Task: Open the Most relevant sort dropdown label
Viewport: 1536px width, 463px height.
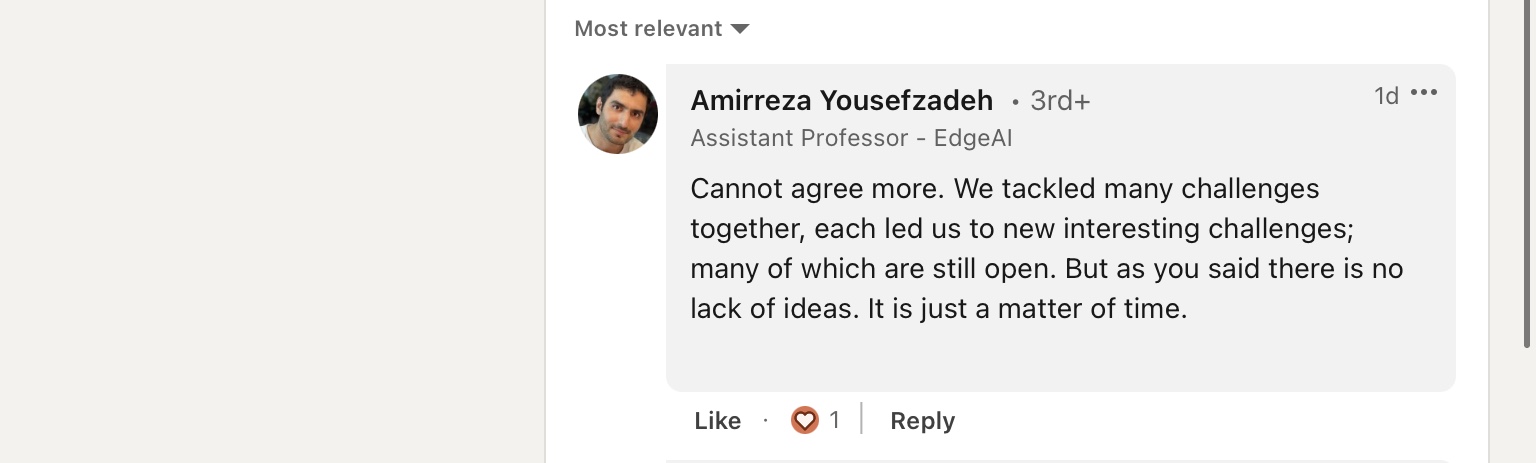Action: click(x=648, y=29)
